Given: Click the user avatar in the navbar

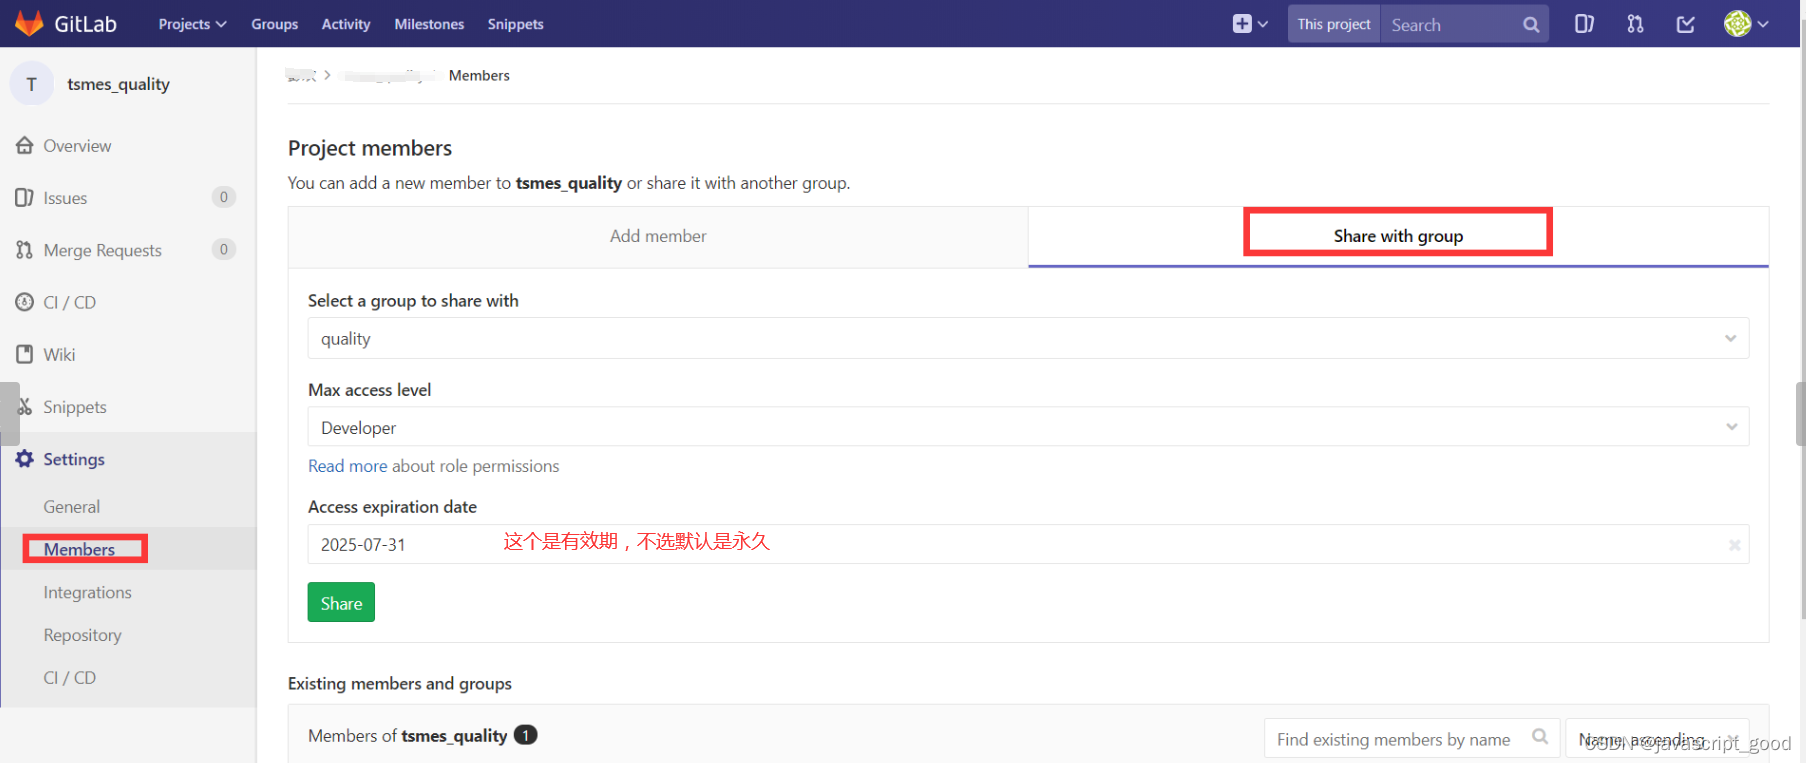Looking at the screenshot, I should point(1738,24).
